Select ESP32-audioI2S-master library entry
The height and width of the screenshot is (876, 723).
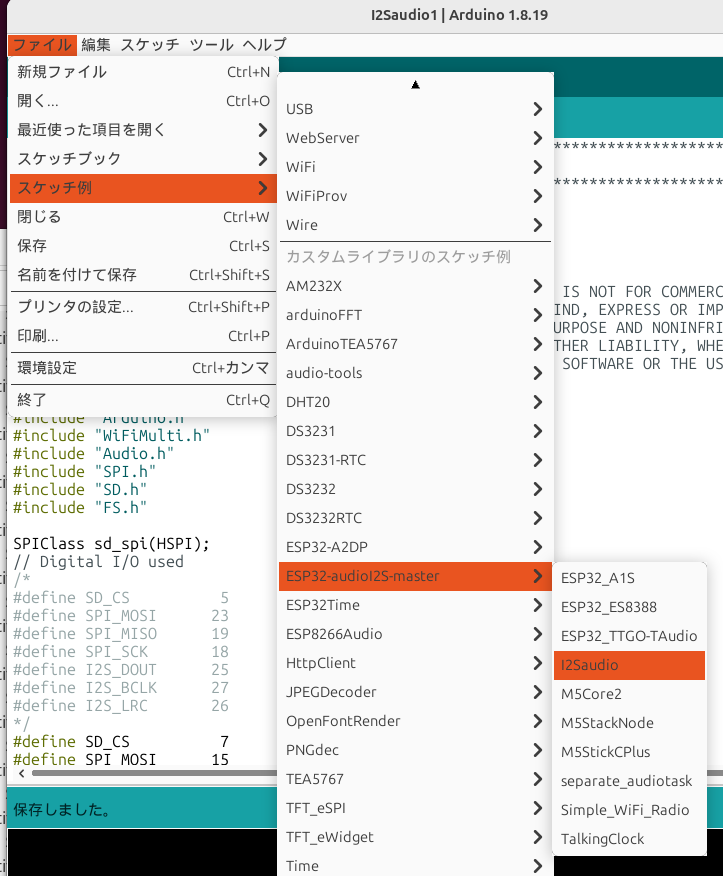point(415,577)
